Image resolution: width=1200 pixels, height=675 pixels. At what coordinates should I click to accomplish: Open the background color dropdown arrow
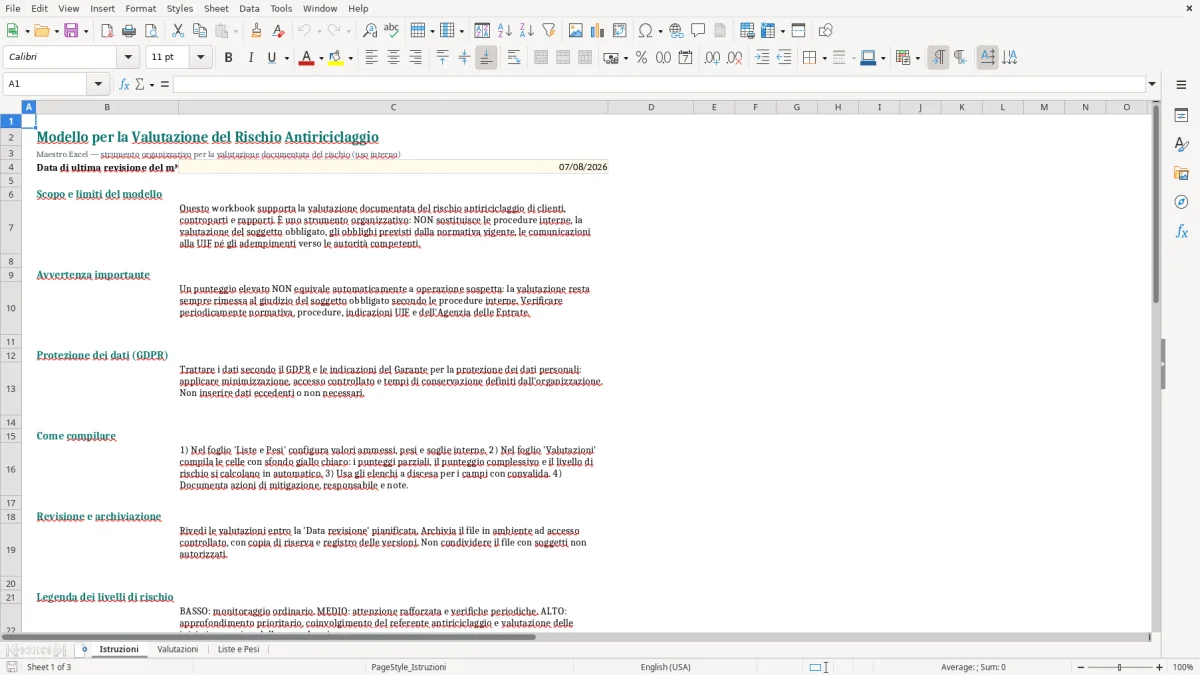(350, 58)
